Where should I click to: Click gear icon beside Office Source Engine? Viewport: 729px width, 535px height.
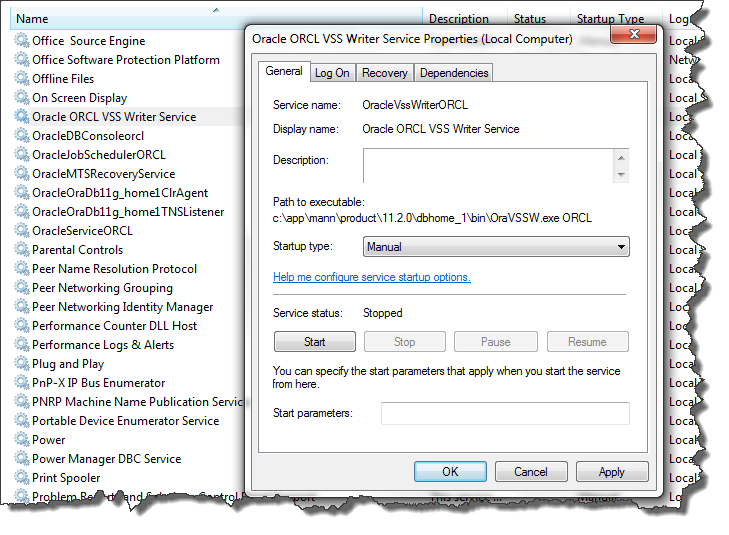(x=22, y=41)
